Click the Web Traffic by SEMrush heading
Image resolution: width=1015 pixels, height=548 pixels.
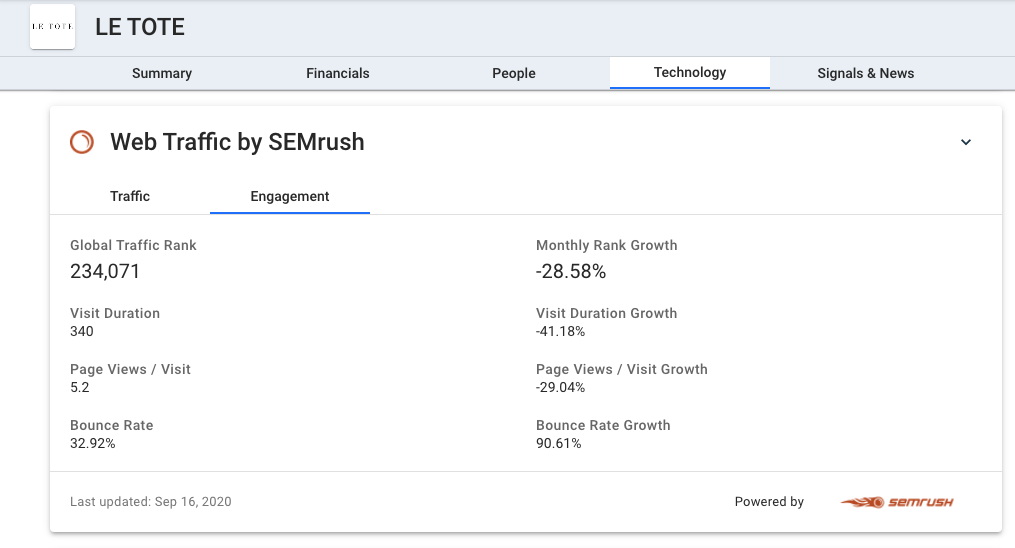pyautogui.click(x=237, y=142)
